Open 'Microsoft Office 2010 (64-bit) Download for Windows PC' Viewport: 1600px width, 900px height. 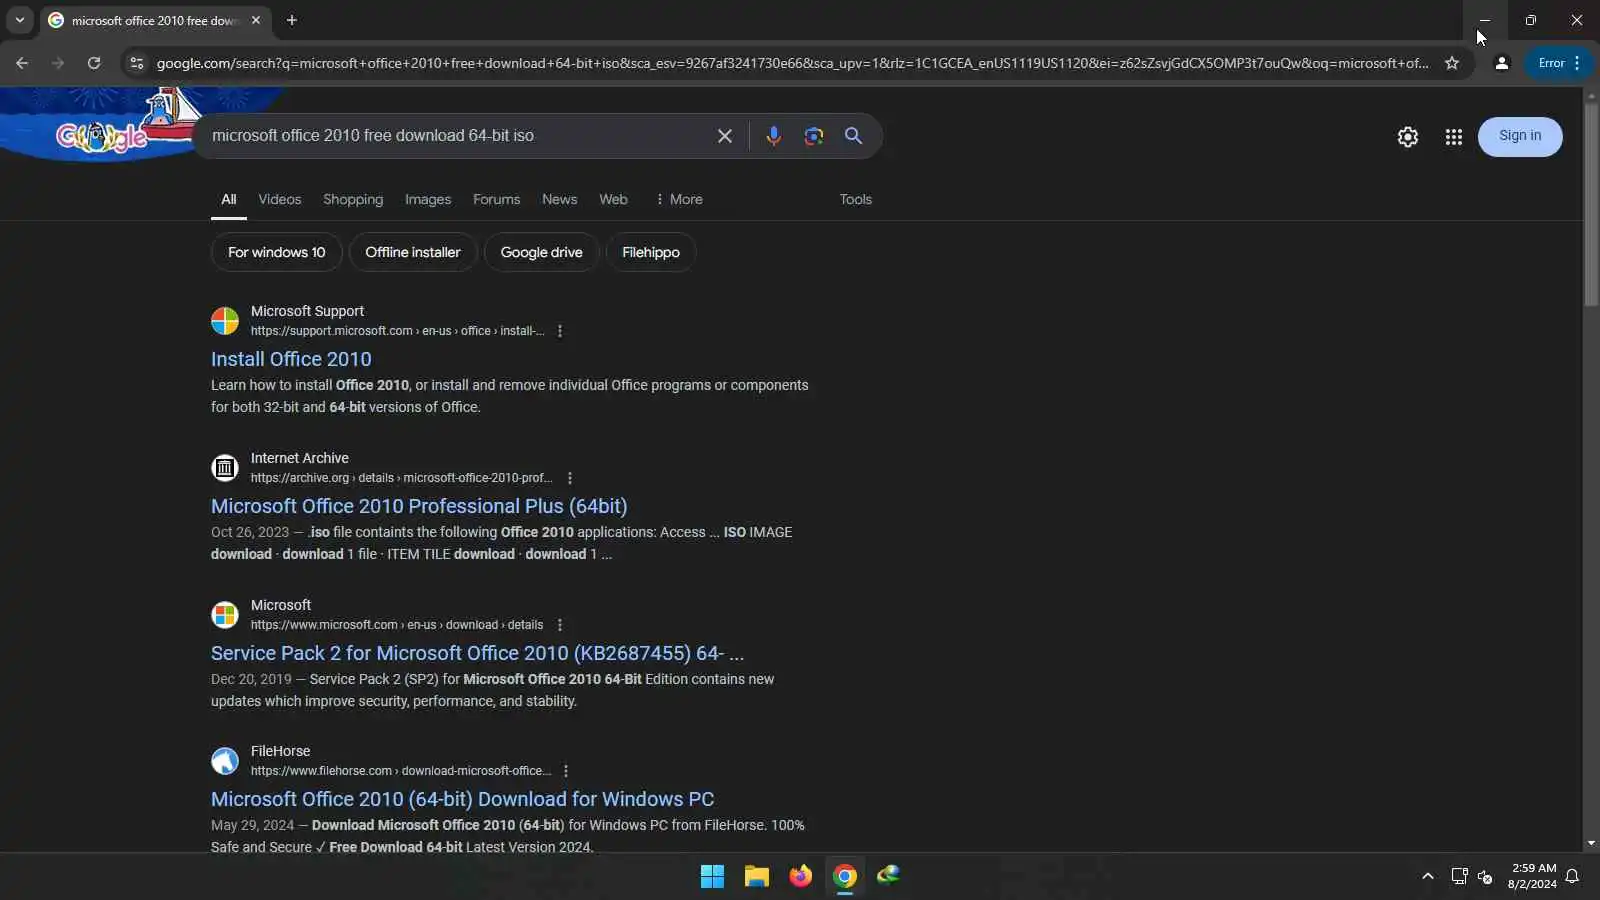coord(463,799)
